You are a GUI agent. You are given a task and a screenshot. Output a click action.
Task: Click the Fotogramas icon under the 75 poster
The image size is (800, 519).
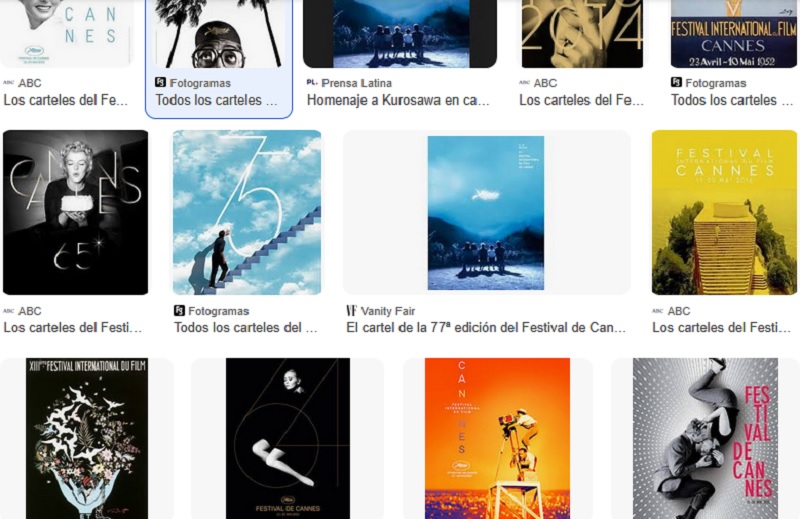click(179, 310)
